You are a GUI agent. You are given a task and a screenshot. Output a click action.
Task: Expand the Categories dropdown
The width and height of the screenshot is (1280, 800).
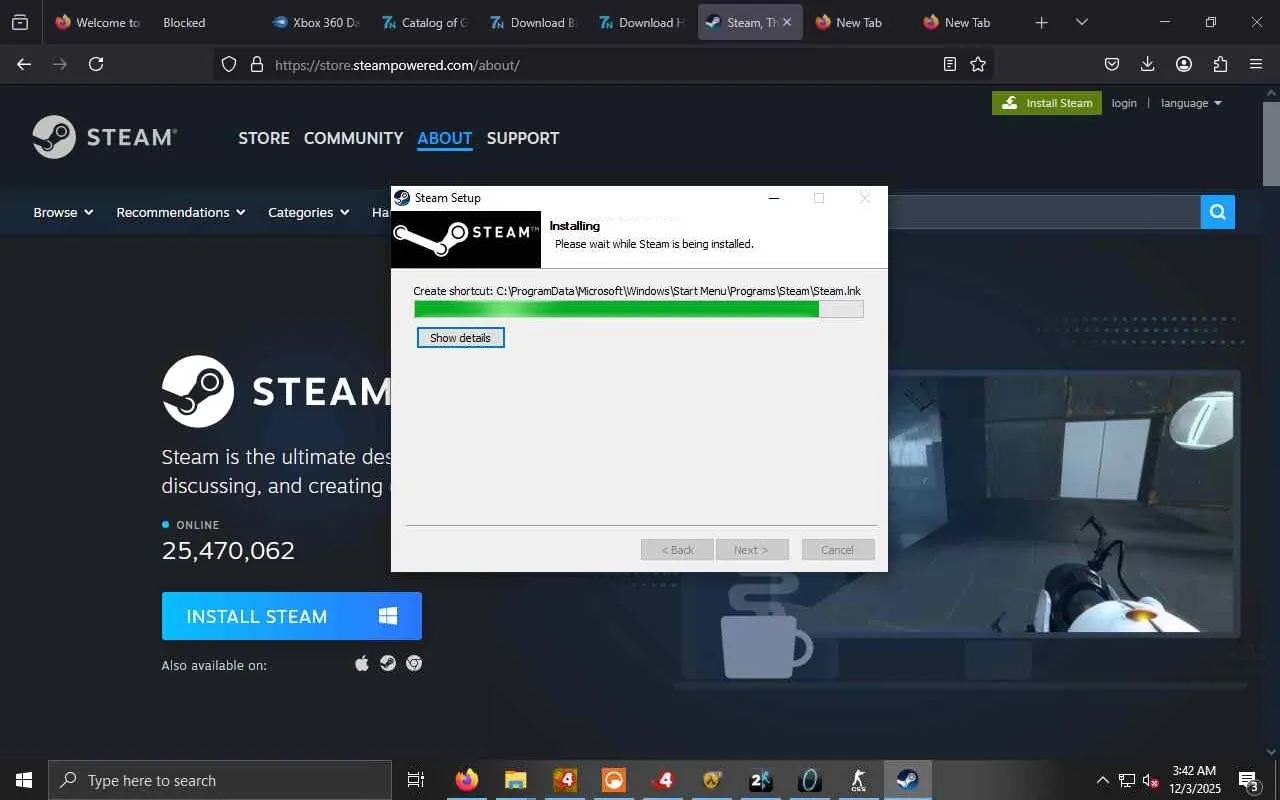pyautogui.click(x=309, y=212)
